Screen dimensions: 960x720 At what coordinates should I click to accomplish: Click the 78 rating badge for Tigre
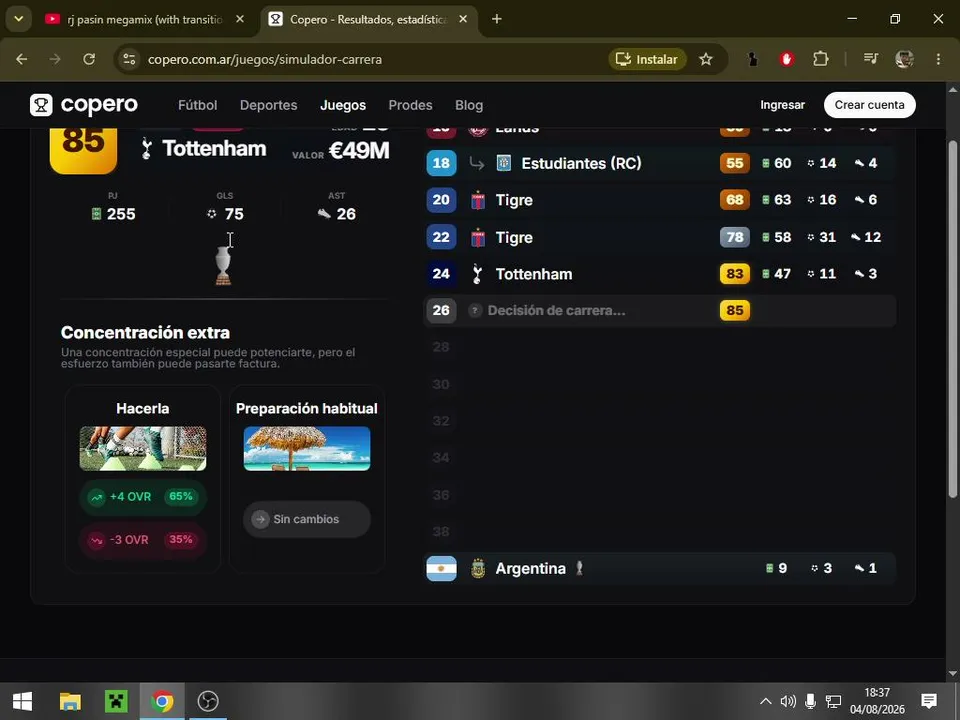735,237
